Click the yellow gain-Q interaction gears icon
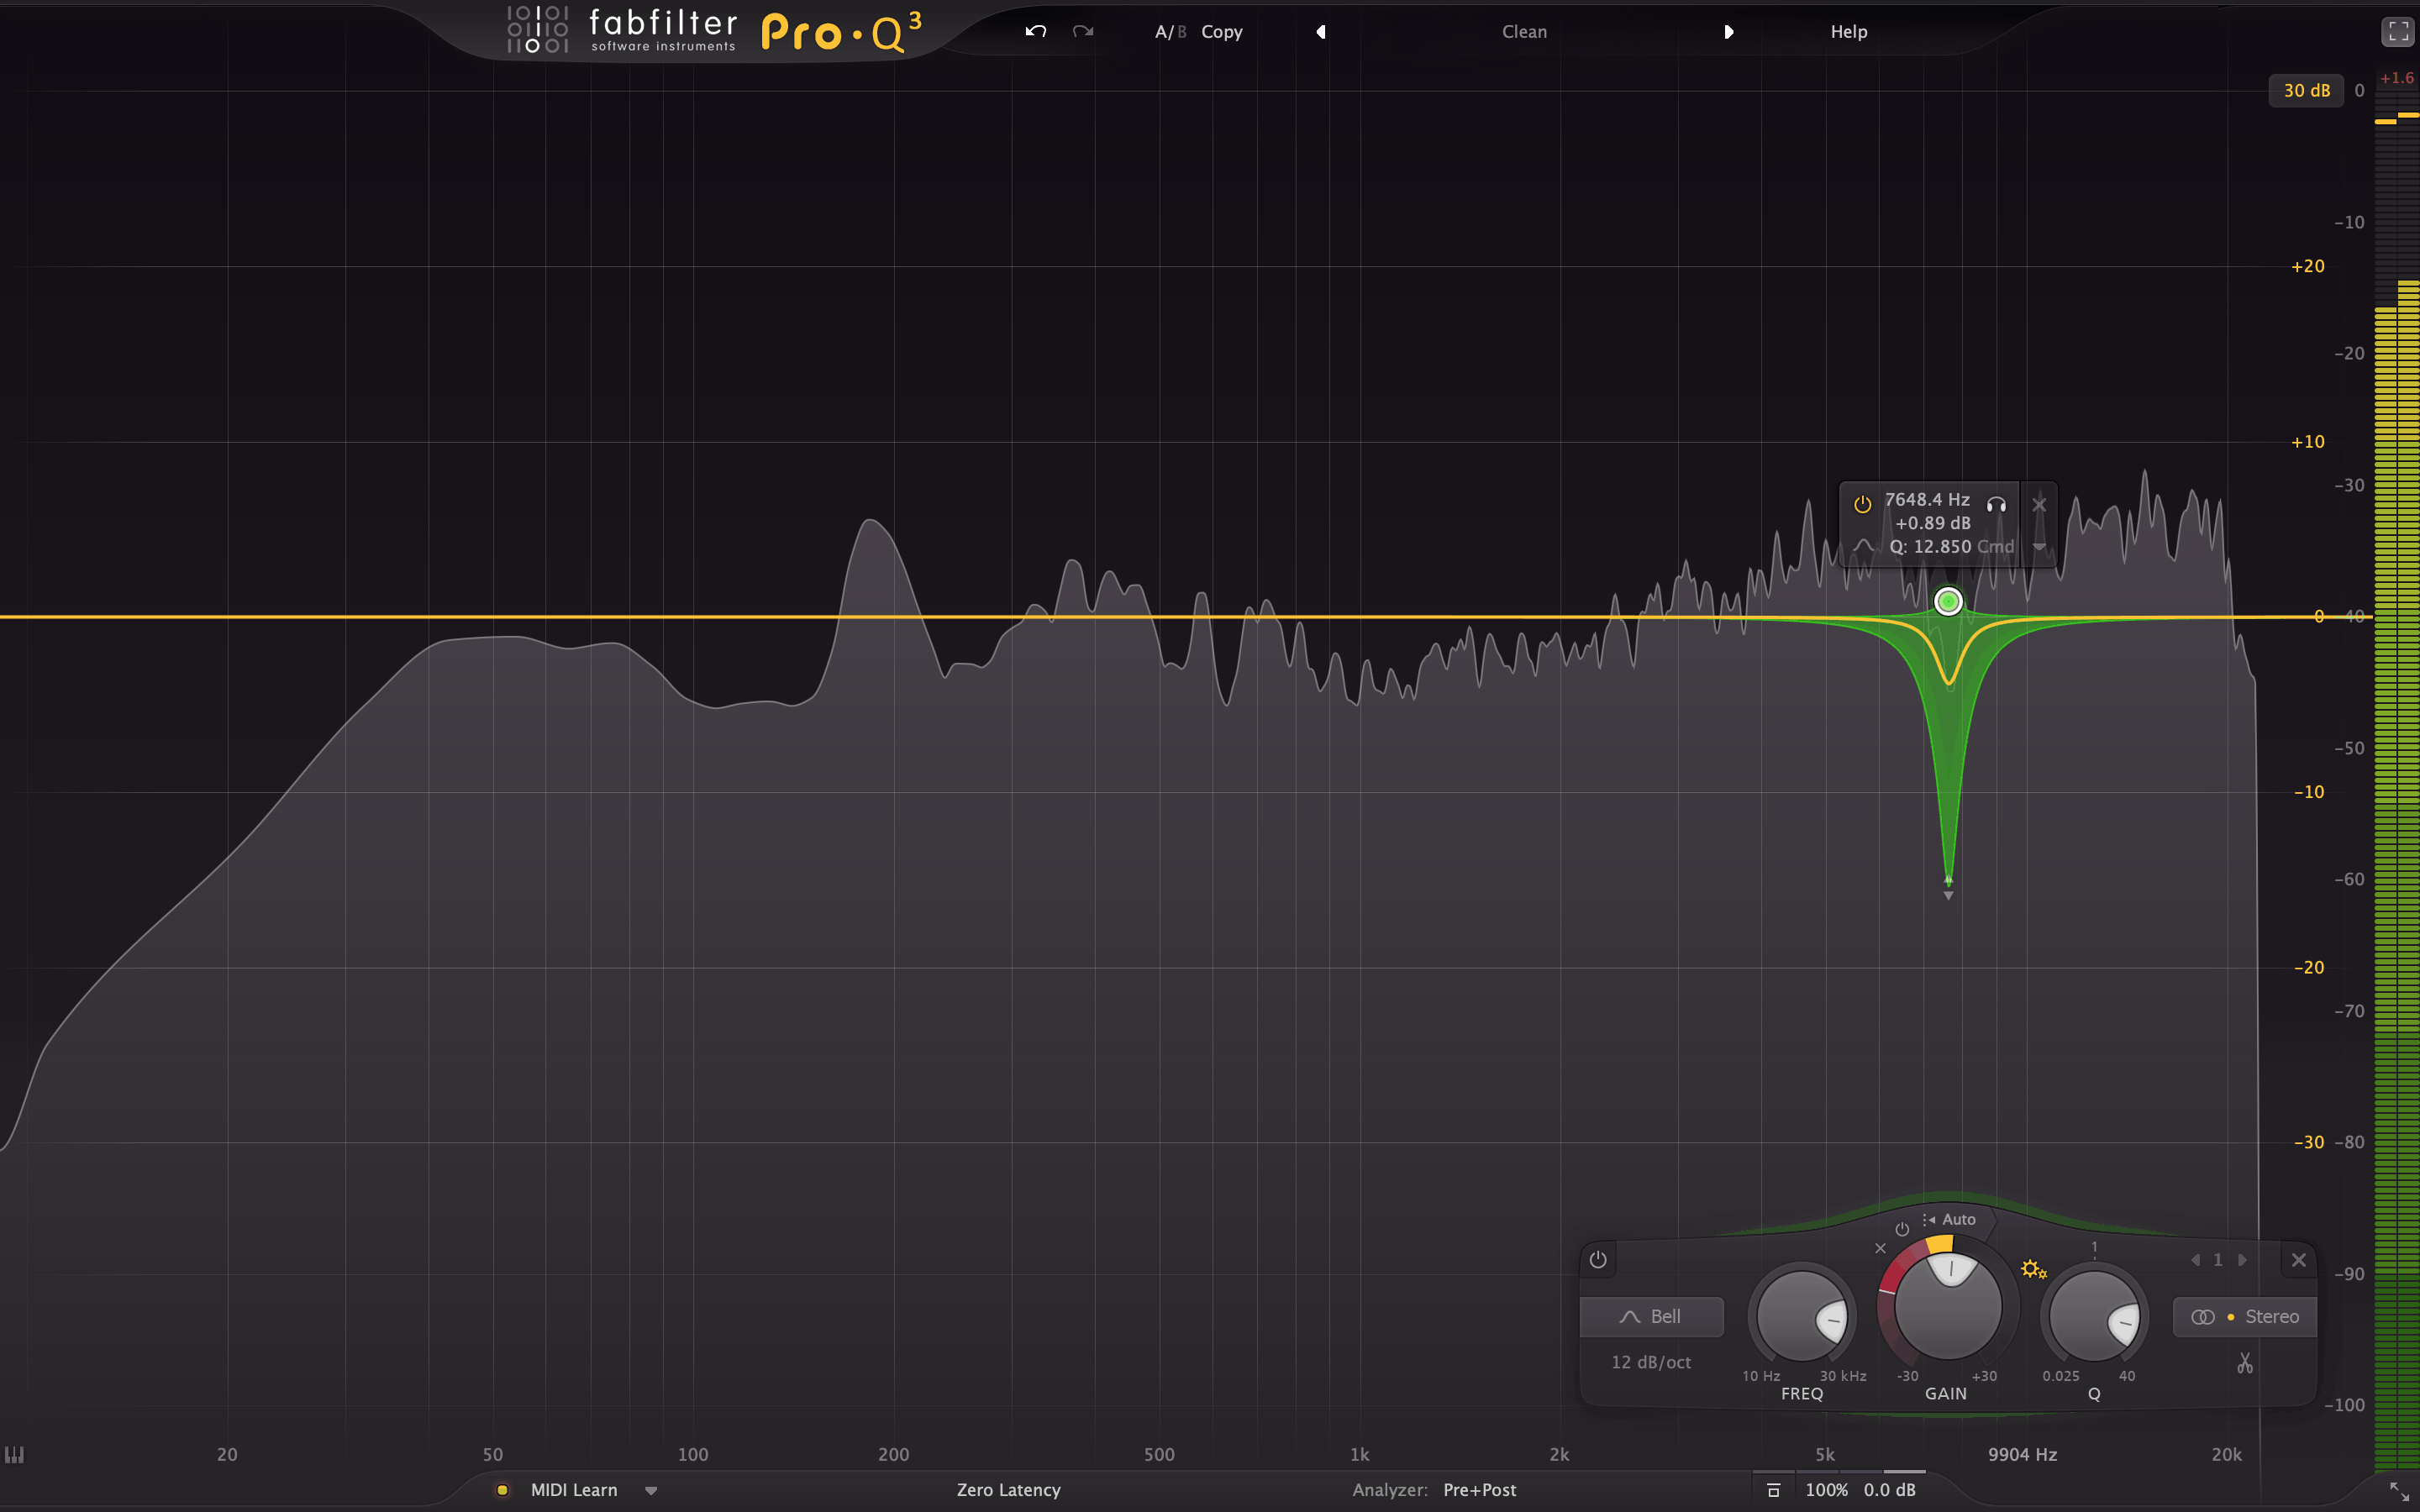Viewport: 2420px width, 1512px height. (2034, 1270)
